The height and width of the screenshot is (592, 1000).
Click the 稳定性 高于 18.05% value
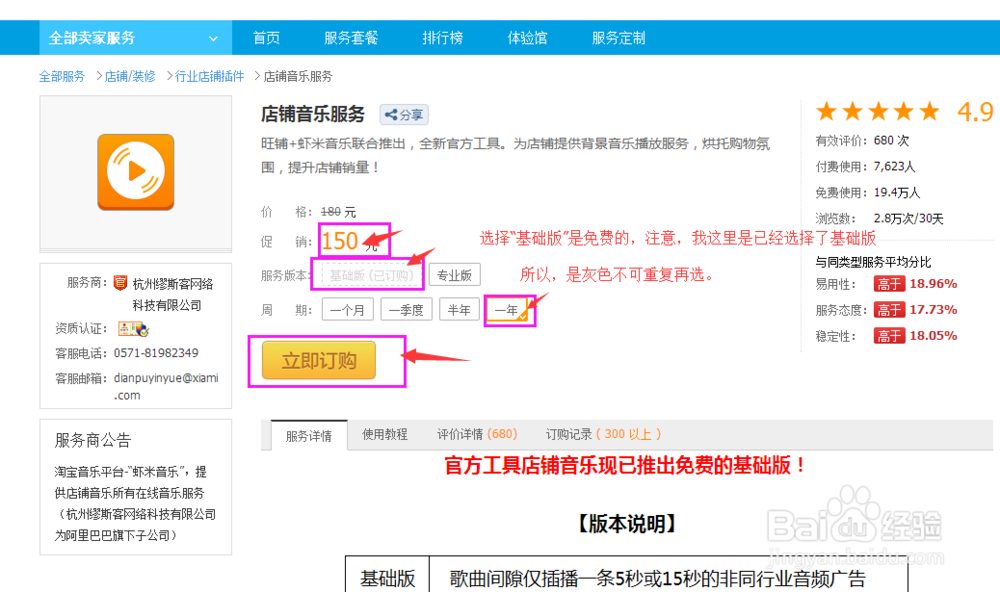(x=916, y=336)
